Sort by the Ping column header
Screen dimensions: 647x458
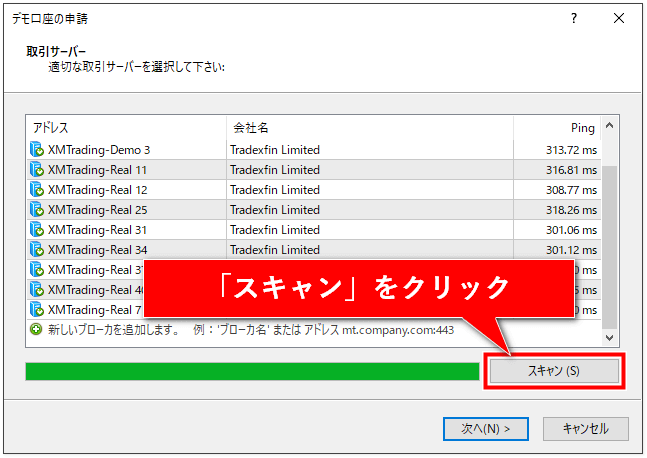(x=557, y=128)
